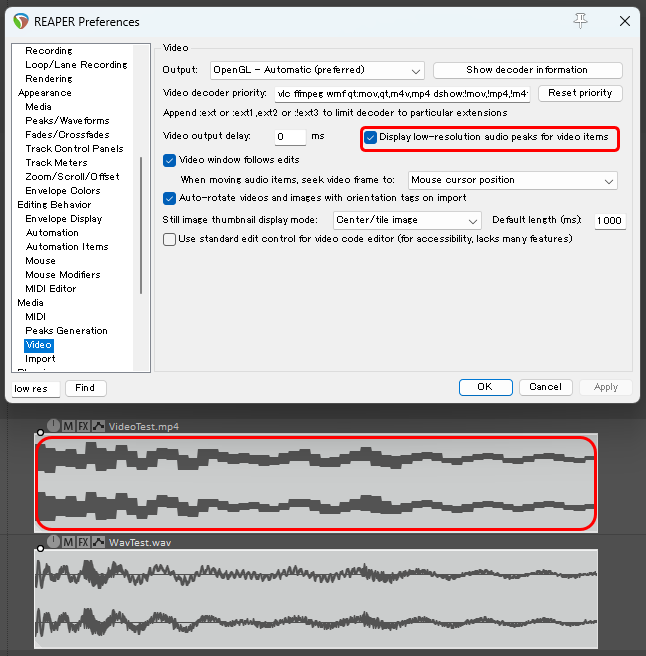
Task: Select the highlighted Video tree item
Action: click(38, 345)
